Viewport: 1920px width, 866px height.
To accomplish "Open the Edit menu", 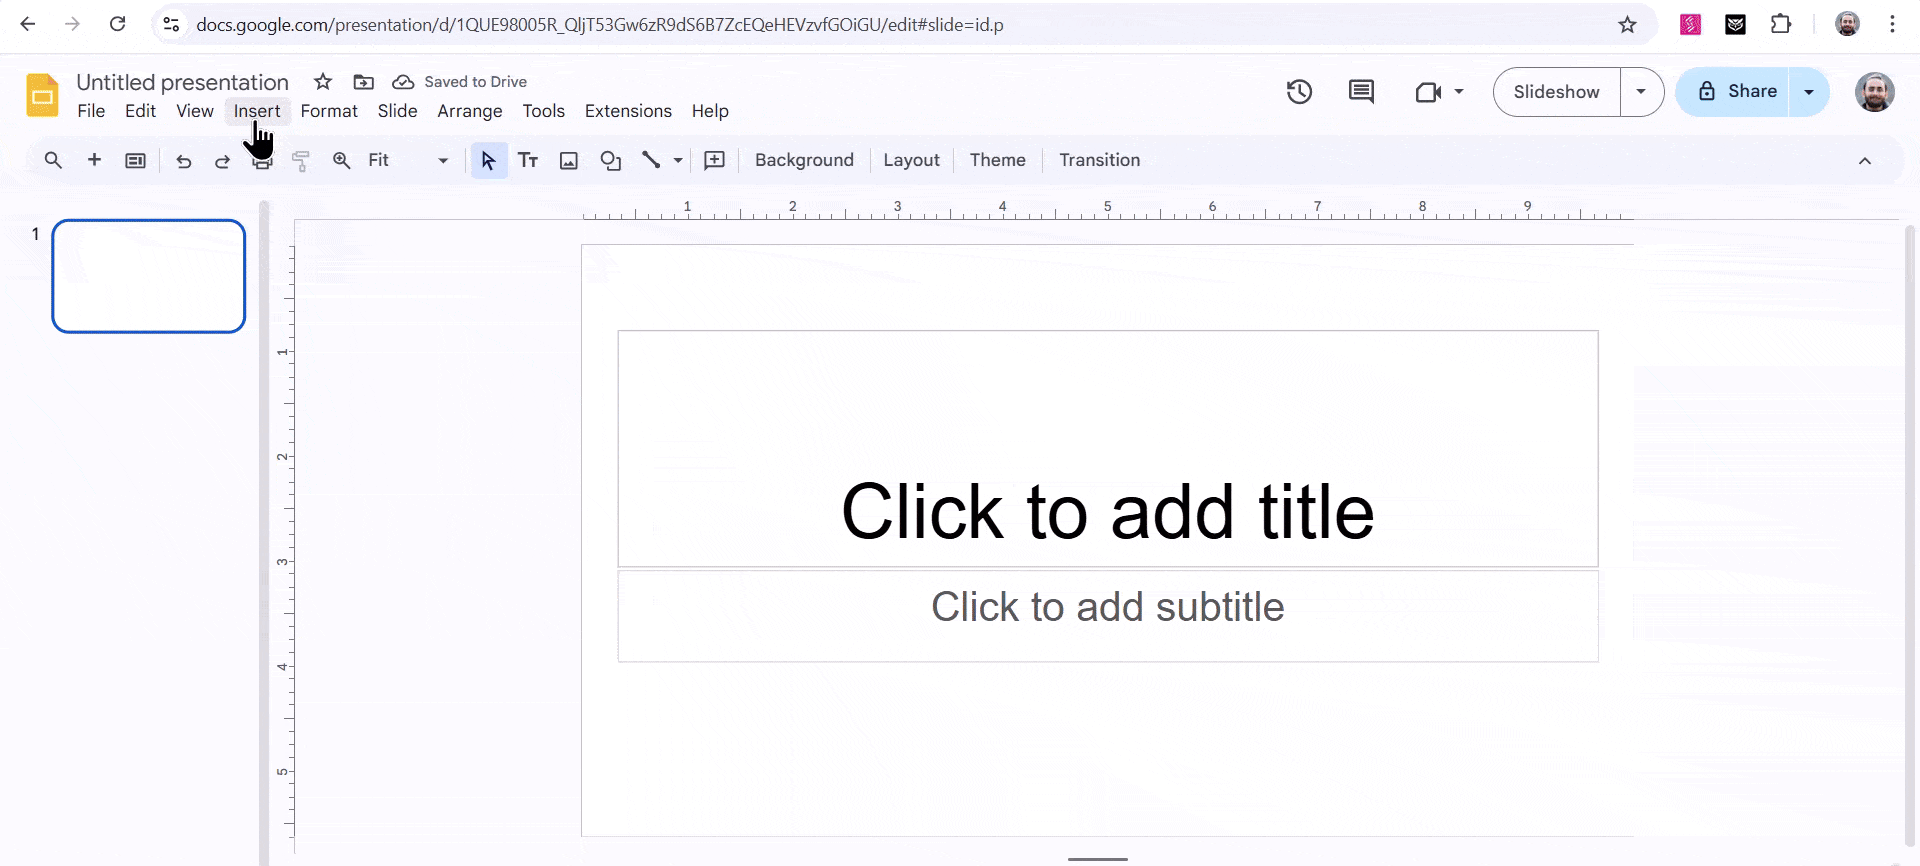I will 140,111.
